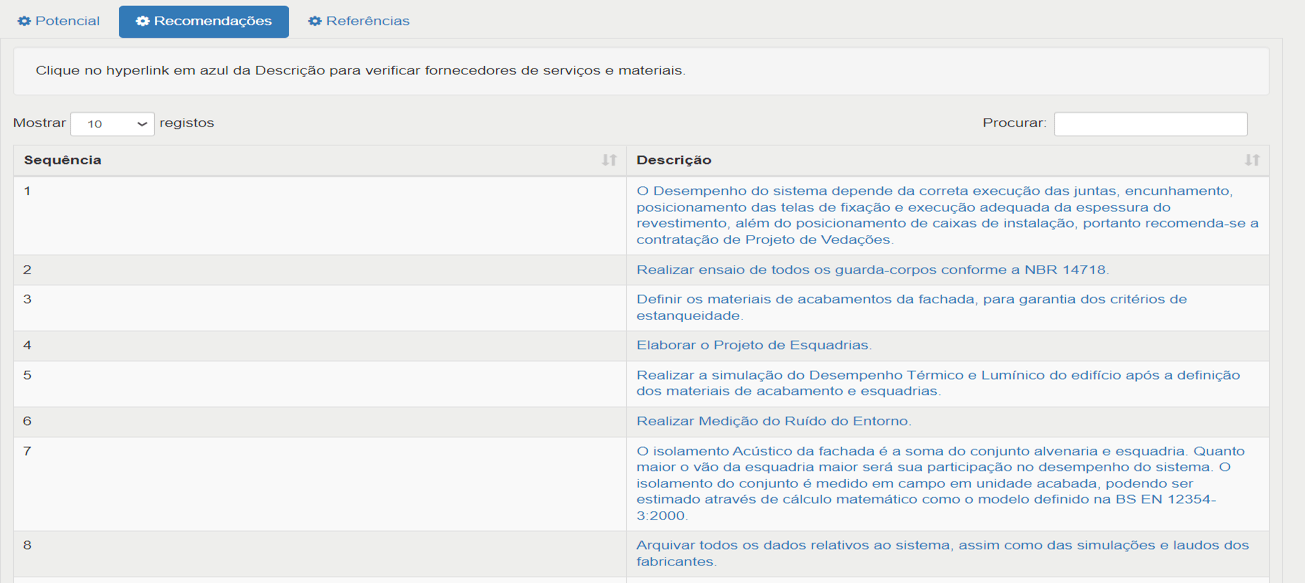Open the Realizar Medição do Ruído do Entorno link
The width and height of the screenshot is (1305, 583).
tap(774, 421)
